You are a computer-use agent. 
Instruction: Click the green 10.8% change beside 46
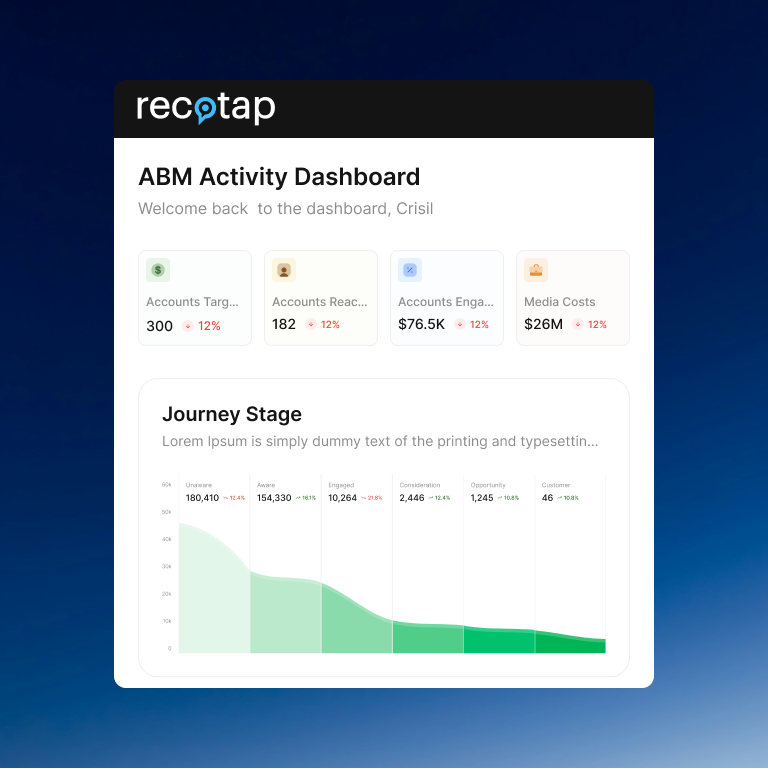(568, 498)
